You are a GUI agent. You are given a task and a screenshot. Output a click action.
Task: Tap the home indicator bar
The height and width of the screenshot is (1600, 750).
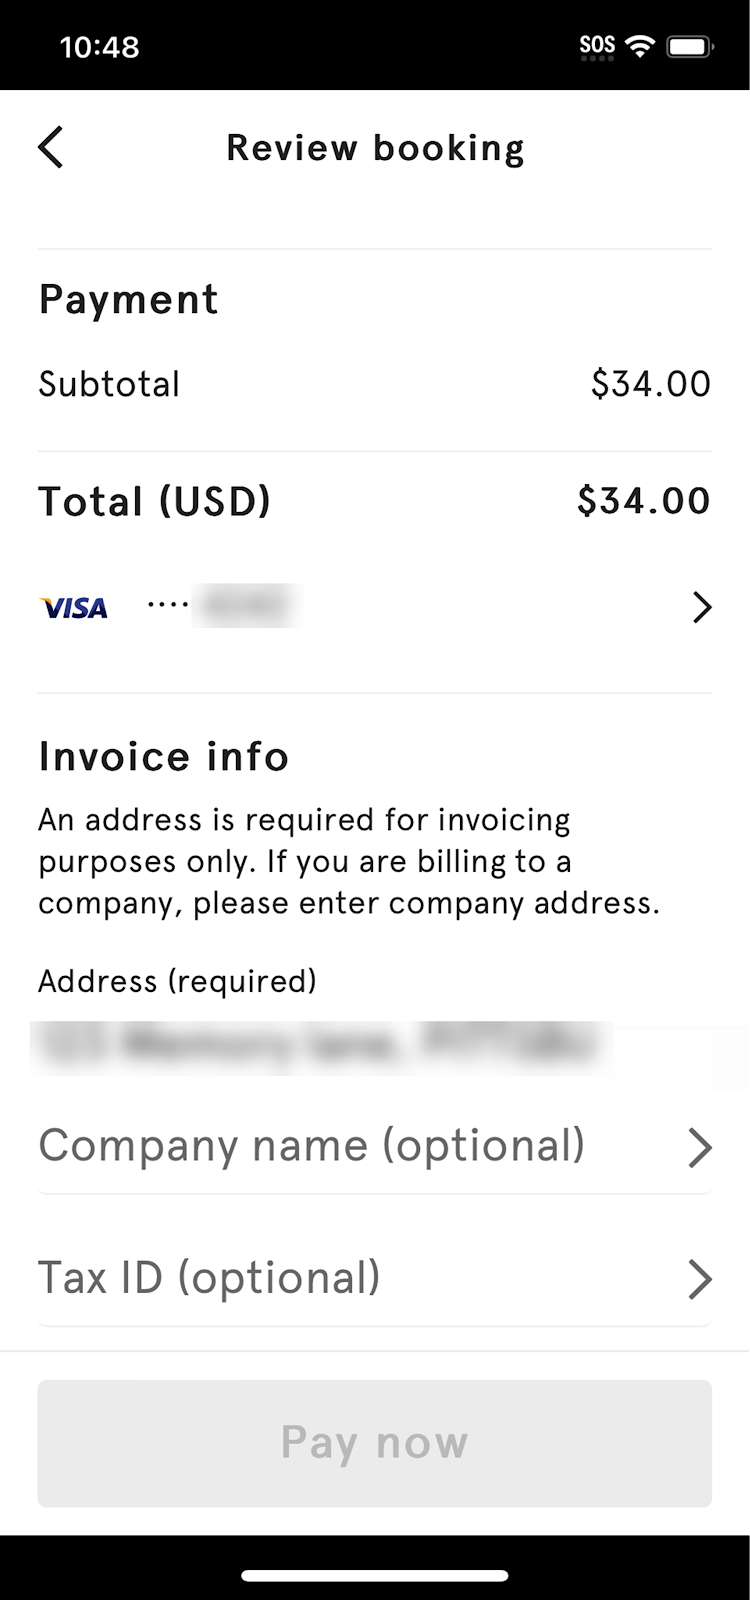tap(374, 1574)
